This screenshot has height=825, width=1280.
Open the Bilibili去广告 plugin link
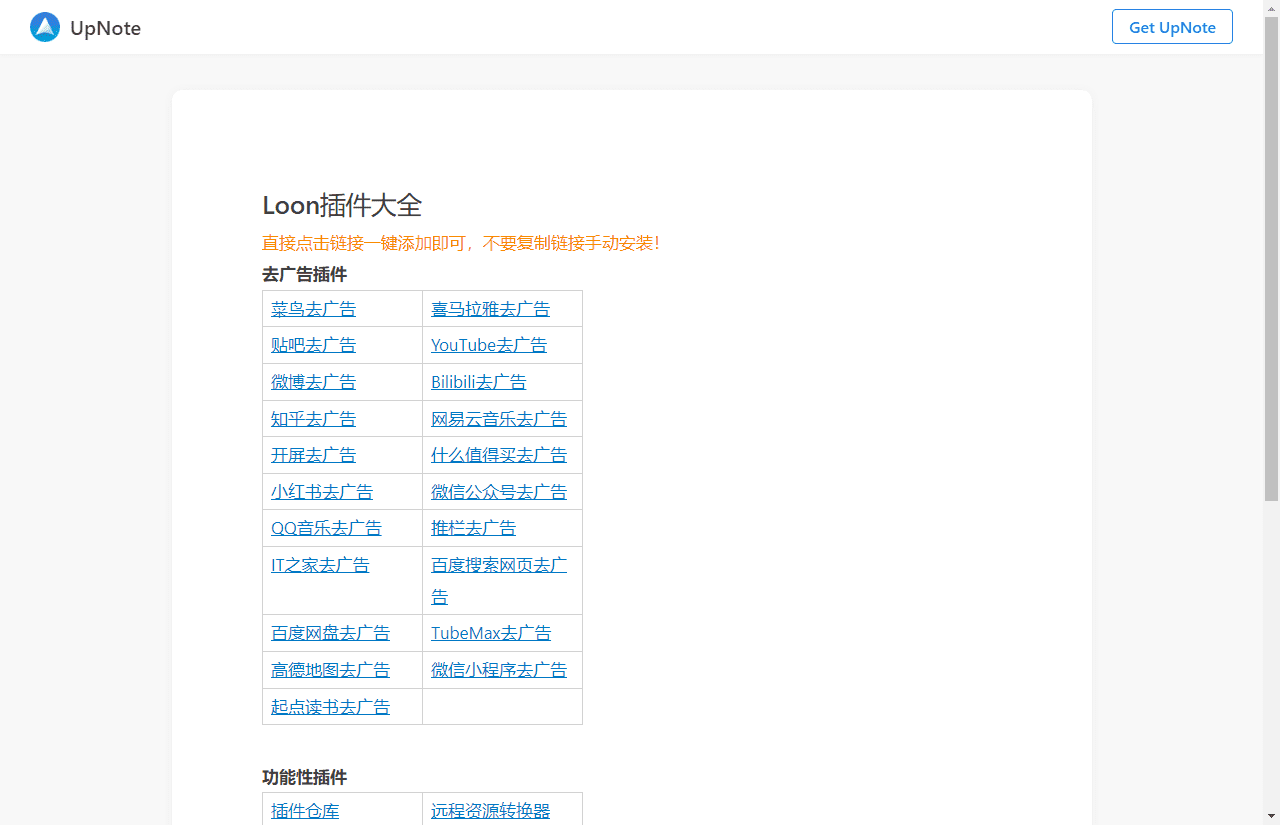(x=478, y=381)
